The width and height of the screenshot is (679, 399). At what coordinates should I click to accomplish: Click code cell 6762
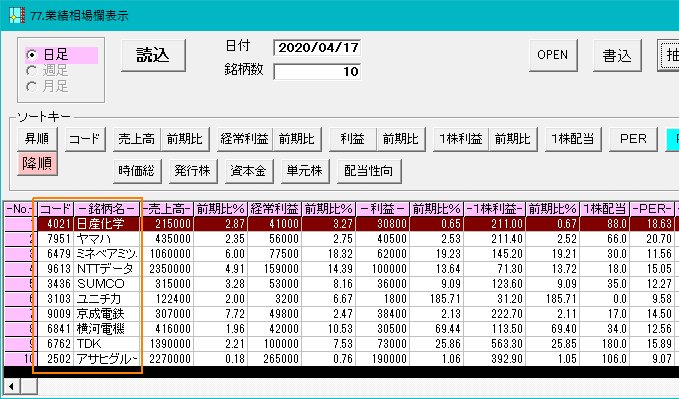[x=55, y=344]
